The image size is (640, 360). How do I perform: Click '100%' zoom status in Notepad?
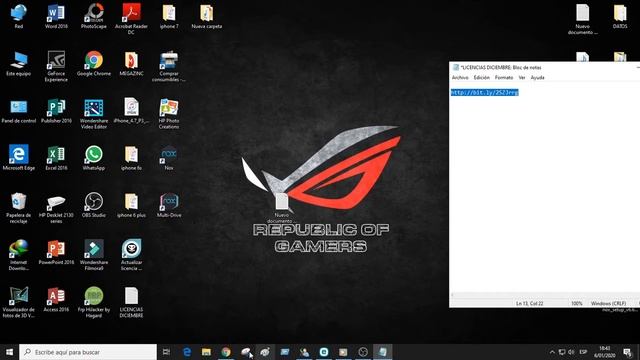click(x=577, y=304)
